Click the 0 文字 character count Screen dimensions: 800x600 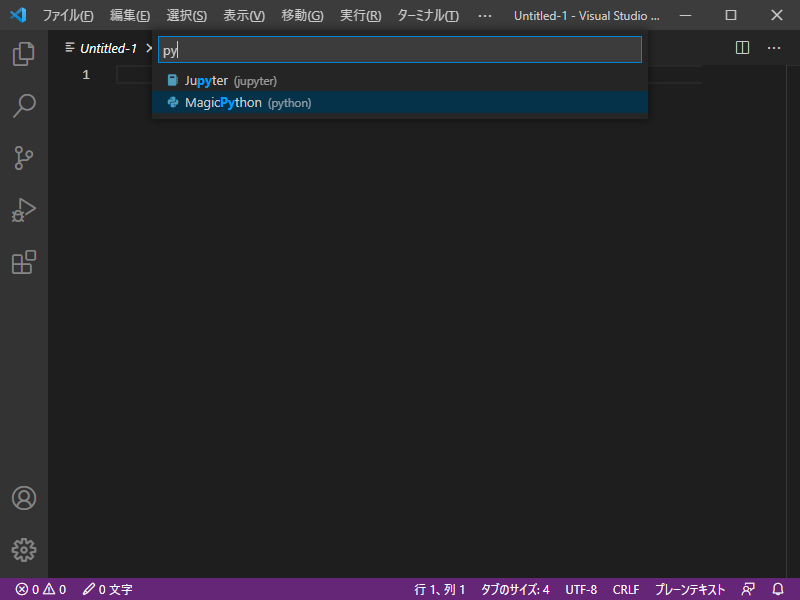pos(108,589)
